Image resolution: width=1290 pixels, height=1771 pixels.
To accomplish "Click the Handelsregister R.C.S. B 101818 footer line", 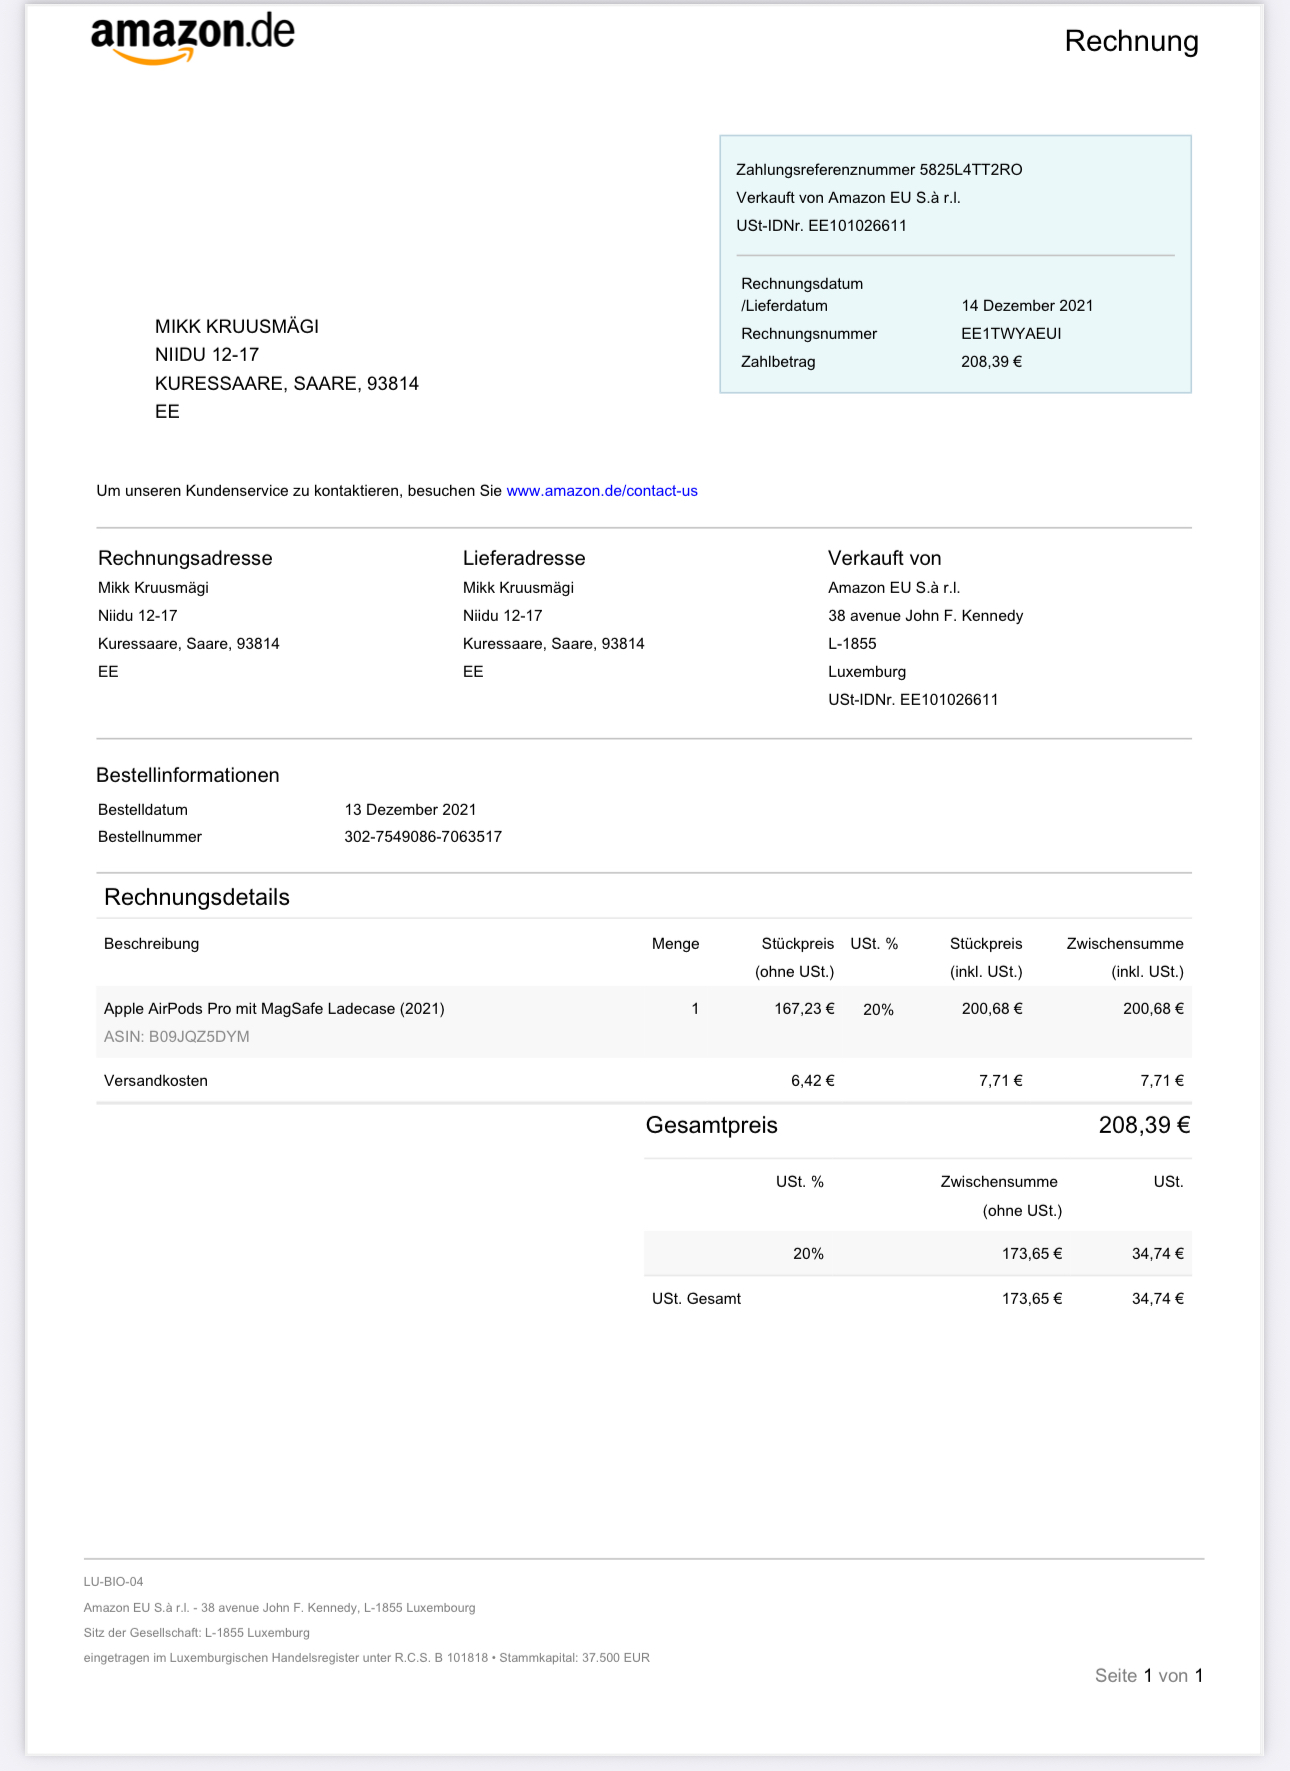I will click(366, 1658).
